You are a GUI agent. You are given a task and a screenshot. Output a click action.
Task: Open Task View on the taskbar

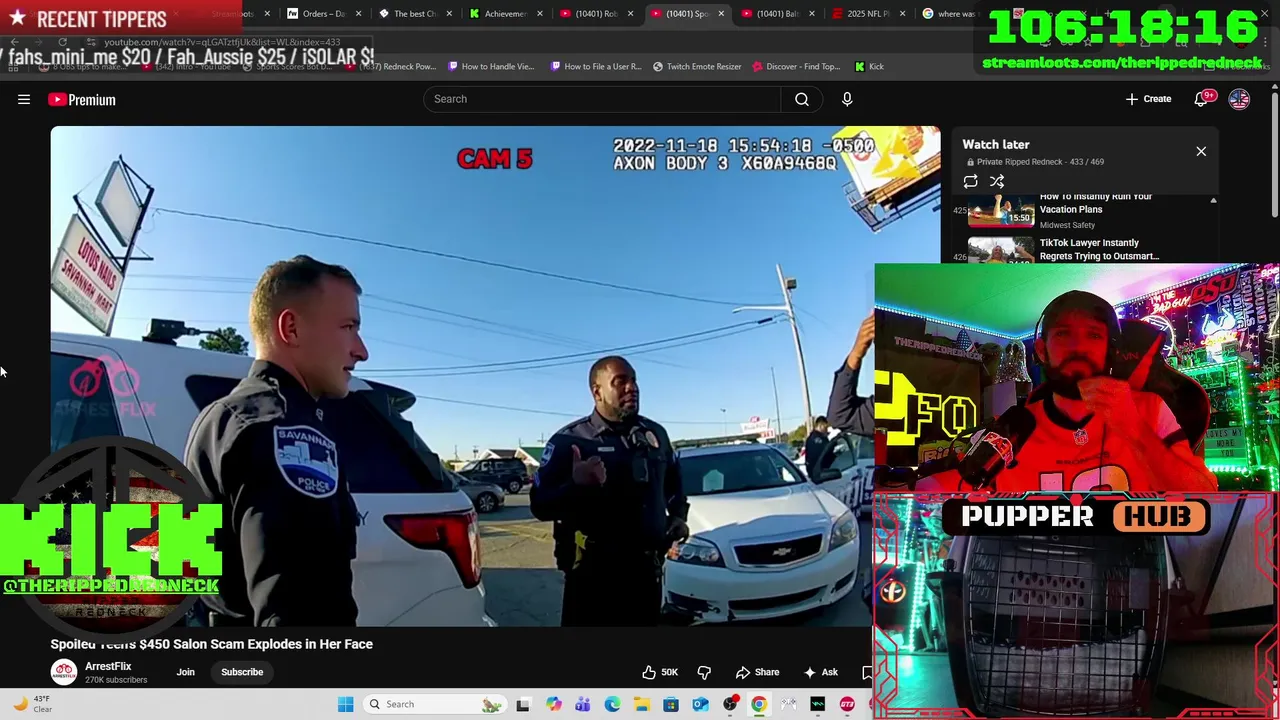pos(522,704)
